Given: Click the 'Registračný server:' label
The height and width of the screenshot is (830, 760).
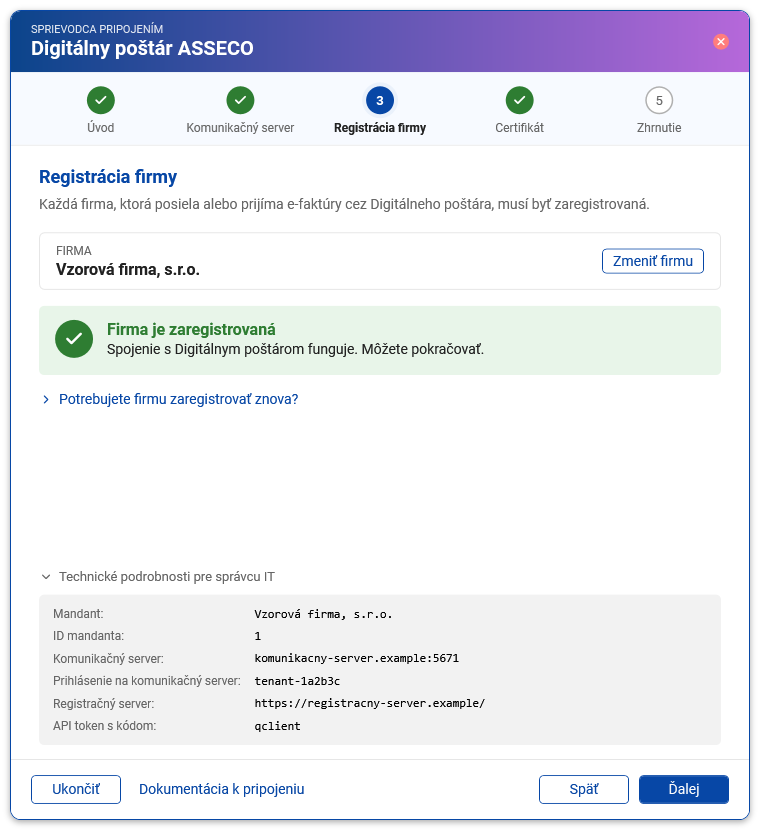Looking at the screenshot, I should (x=103, y=703).
